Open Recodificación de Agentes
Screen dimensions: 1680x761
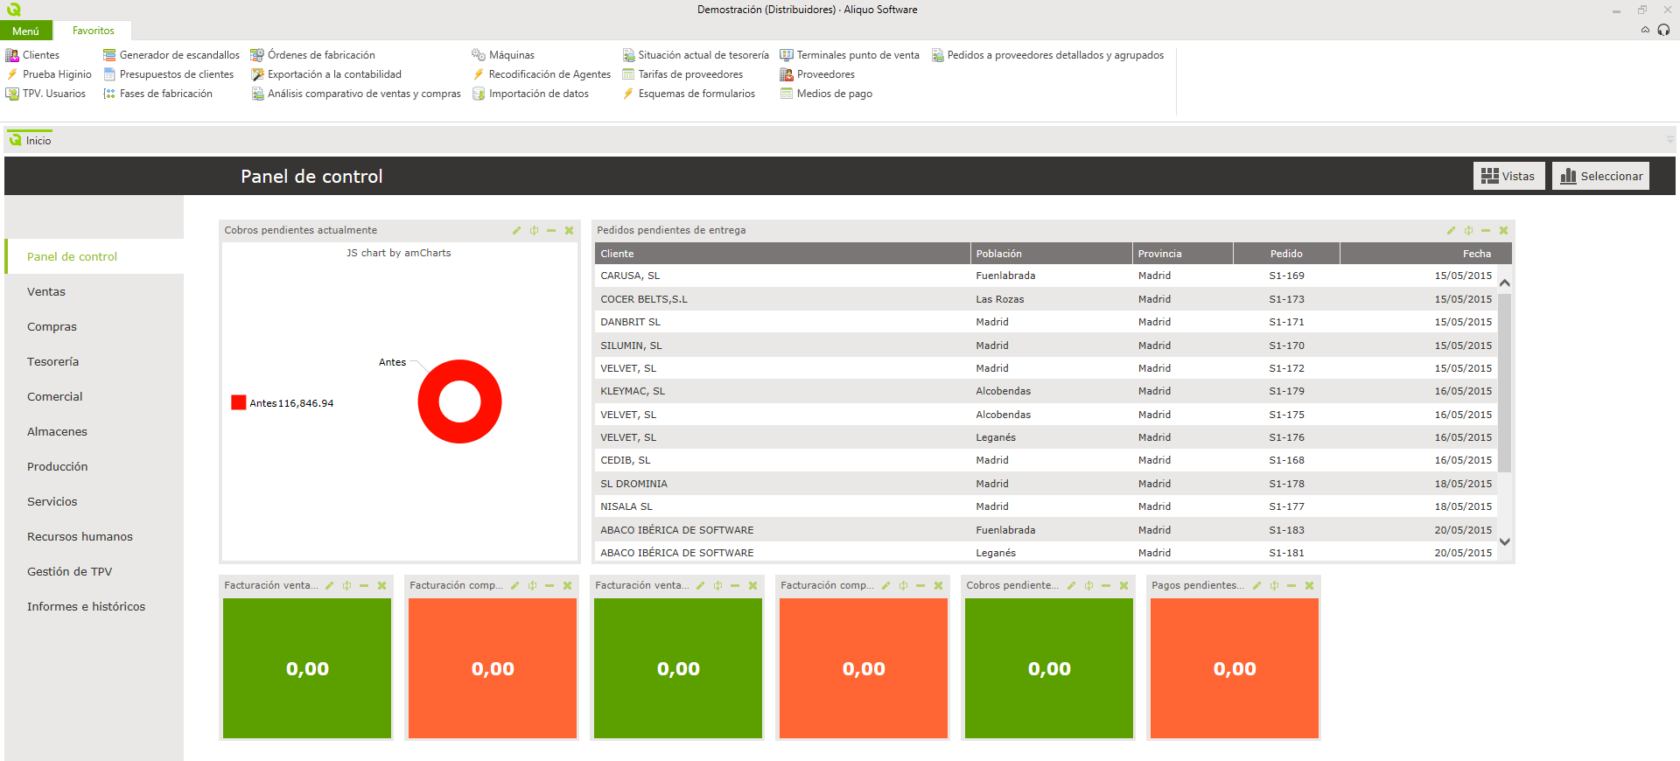coord(541,74)
